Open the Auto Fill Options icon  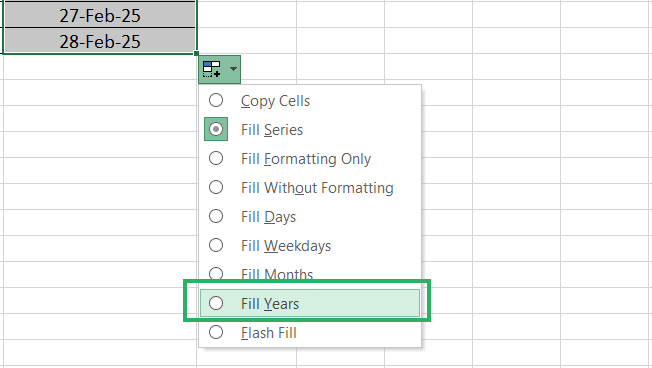(212, 69)
